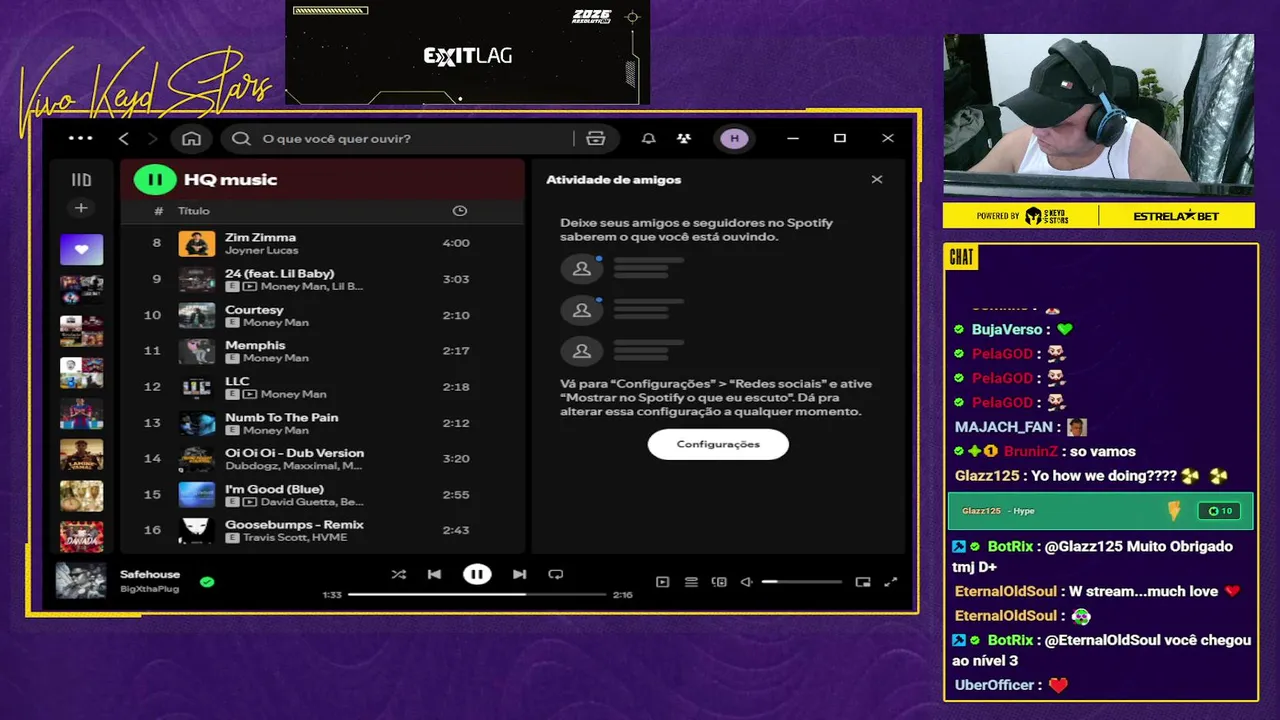The width and height of the screenshot is (1280, 720).
Task: Go back with the left arrow
Action: pos(124,138)
